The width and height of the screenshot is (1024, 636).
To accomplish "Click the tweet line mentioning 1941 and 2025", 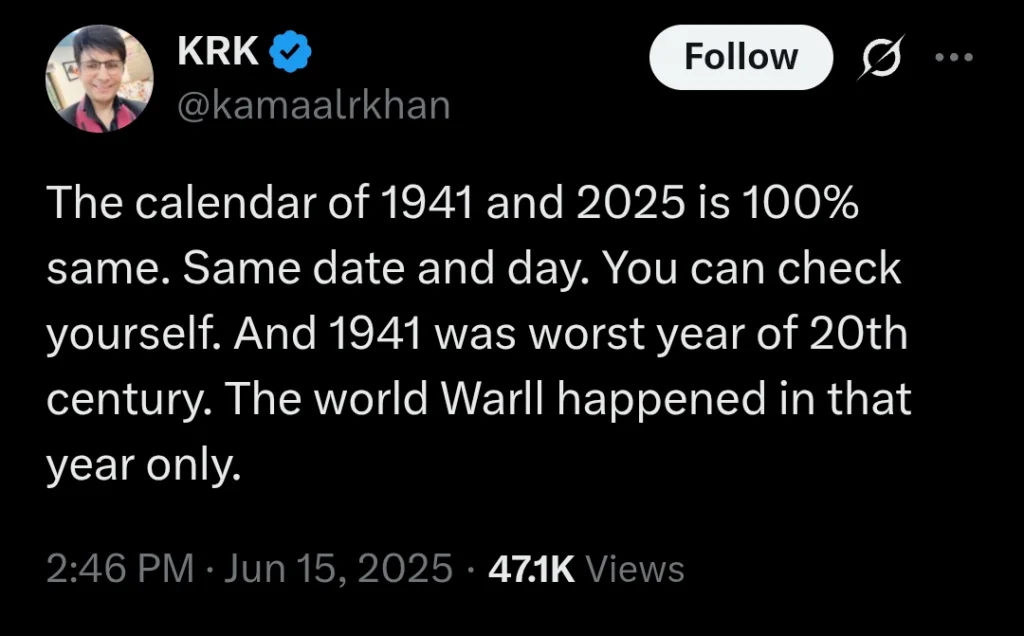I will (x=453, y=203).
